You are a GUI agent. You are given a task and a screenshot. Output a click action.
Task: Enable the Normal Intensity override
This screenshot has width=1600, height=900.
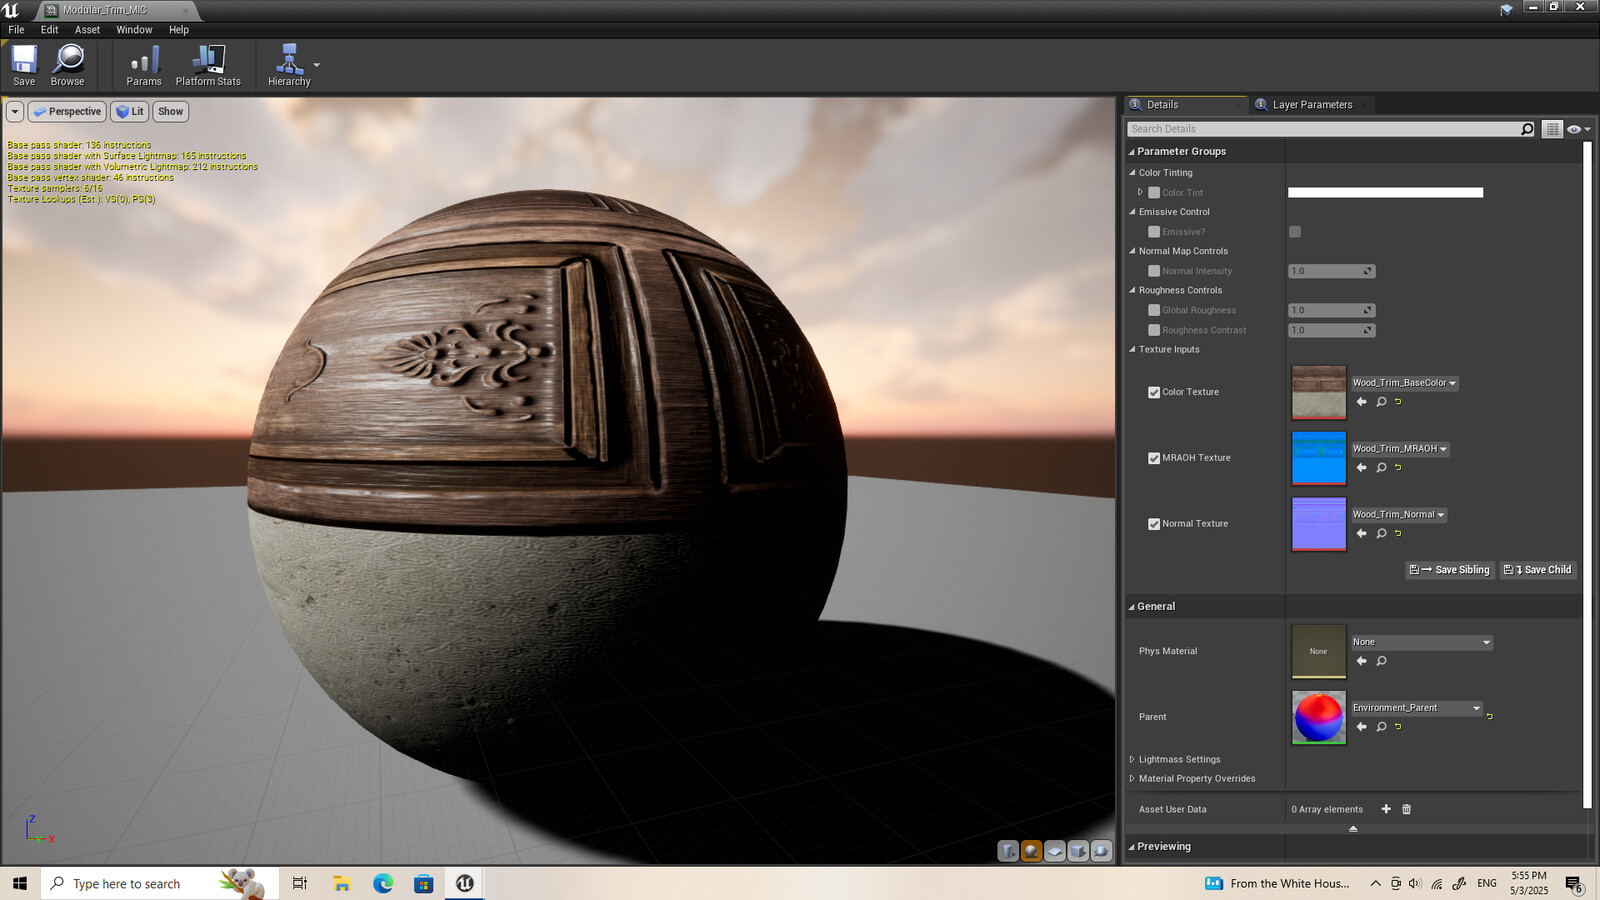(1154, 271)
